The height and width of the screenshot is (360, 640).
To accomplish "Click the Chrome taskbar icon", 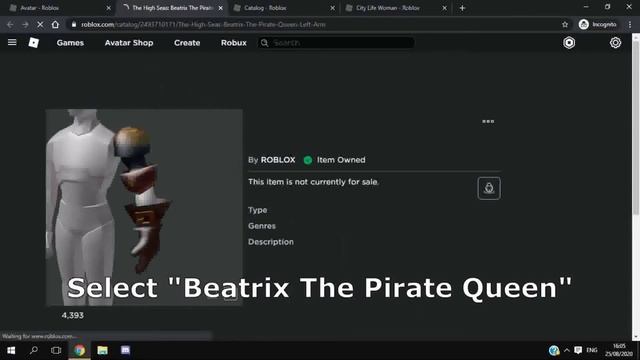I will [80, 350].
